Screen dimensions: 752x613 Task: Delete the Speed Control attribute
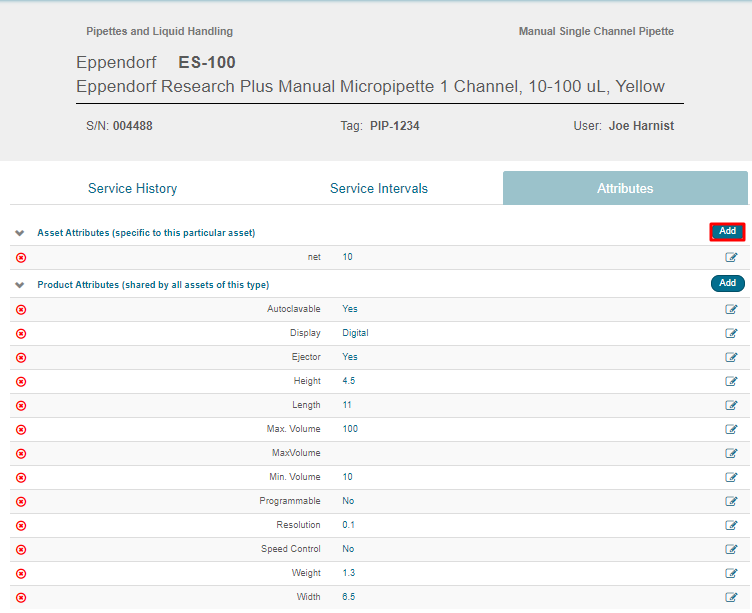[x=21, y=549]
